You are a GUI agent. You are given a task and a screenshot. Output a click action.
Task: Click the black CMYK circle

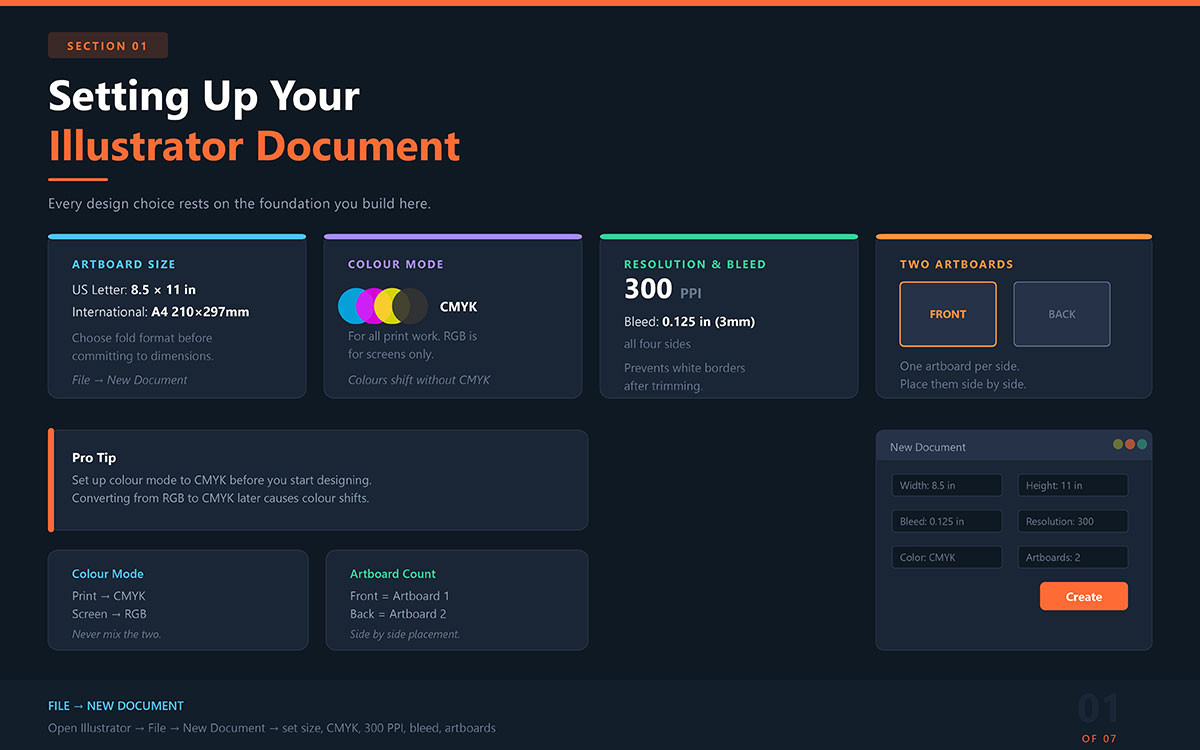[x=410, y=306]
